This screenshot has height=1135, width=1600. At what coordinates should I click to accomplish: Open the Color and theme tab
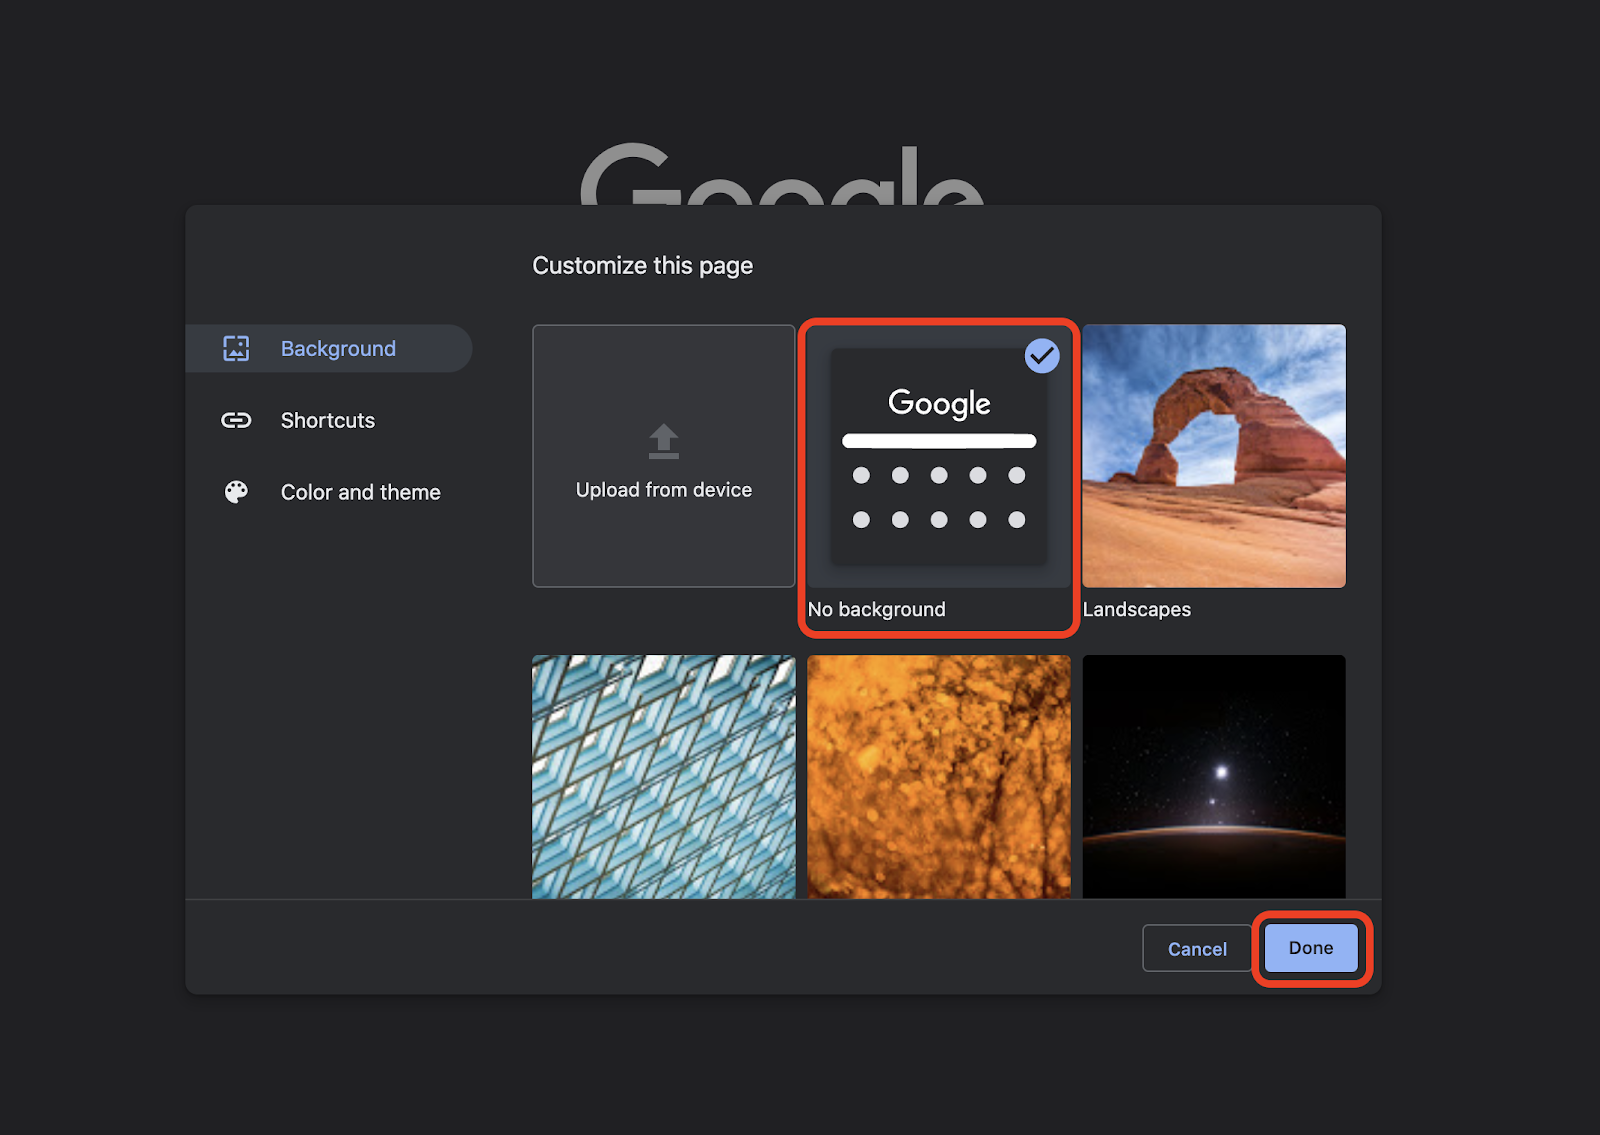329,492
